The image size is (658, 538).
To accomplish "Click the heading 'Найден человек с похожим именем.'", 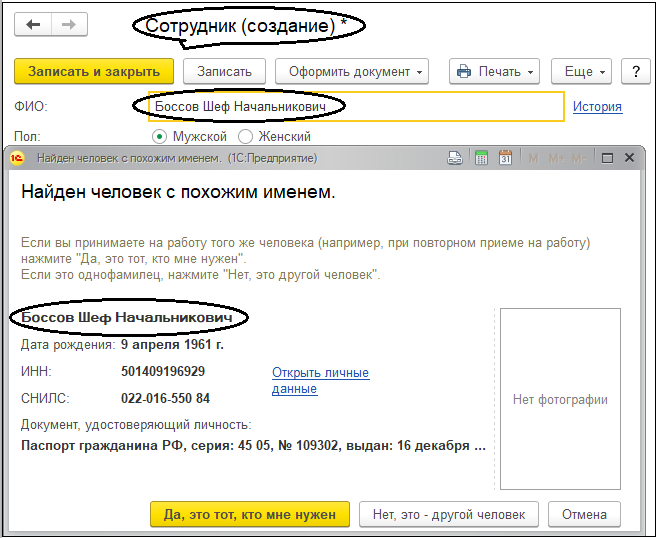I will 178,192.
